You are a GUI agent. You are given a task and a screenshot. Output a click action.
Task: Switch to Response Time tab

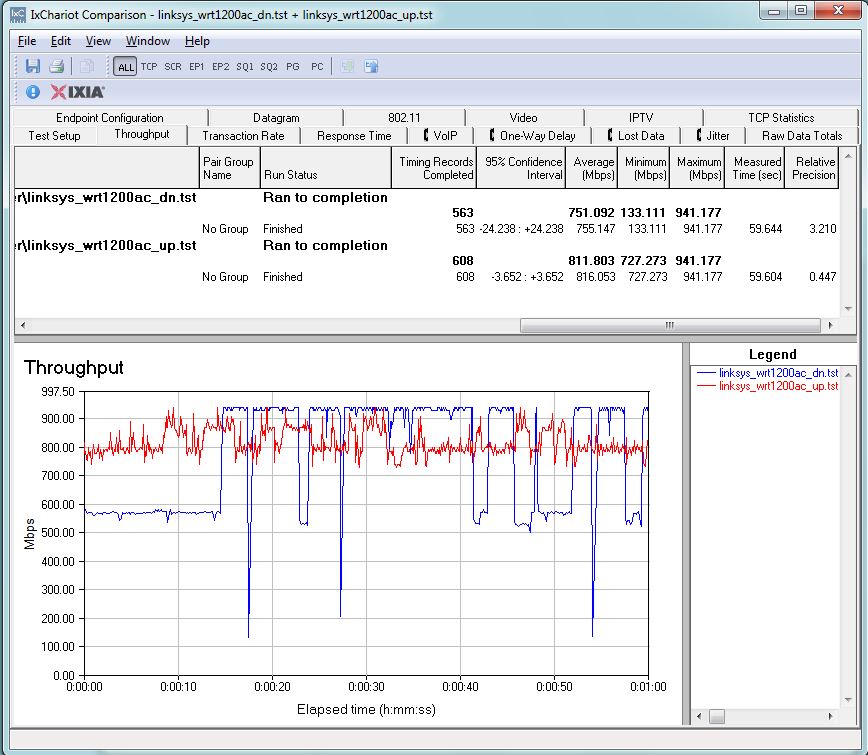(354, 136)
